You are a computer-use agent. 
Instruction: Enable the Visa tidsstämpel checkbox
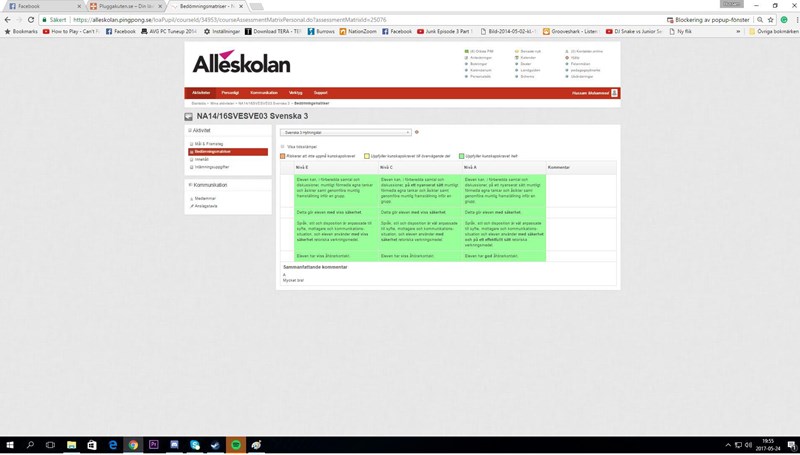[x=283, y=146]
